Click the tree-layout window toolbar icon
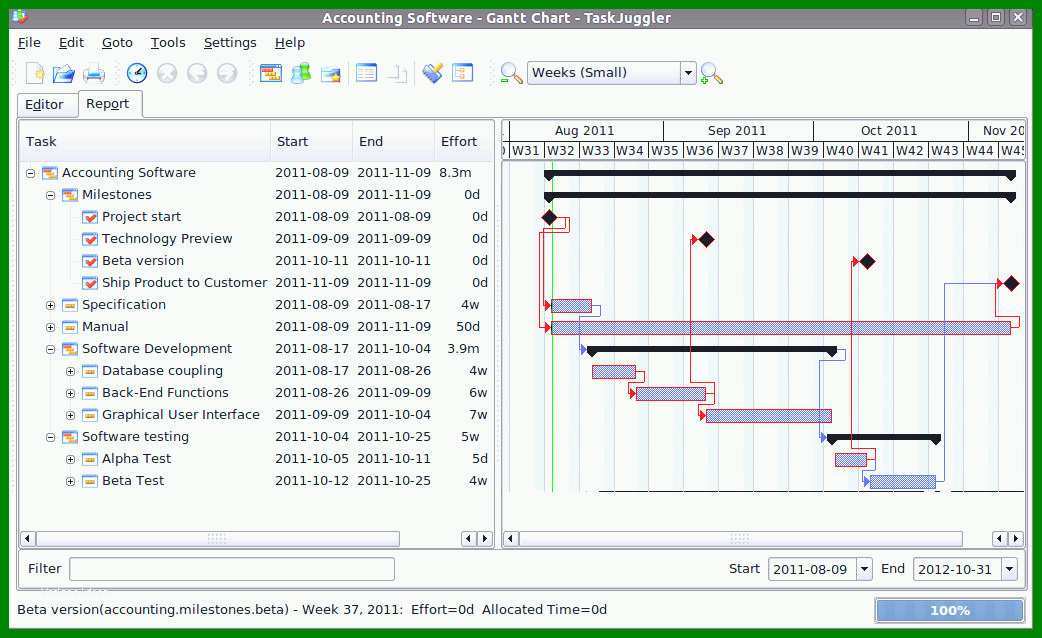The width and height of the screenshot is (1042, 638). coord(463,73)
